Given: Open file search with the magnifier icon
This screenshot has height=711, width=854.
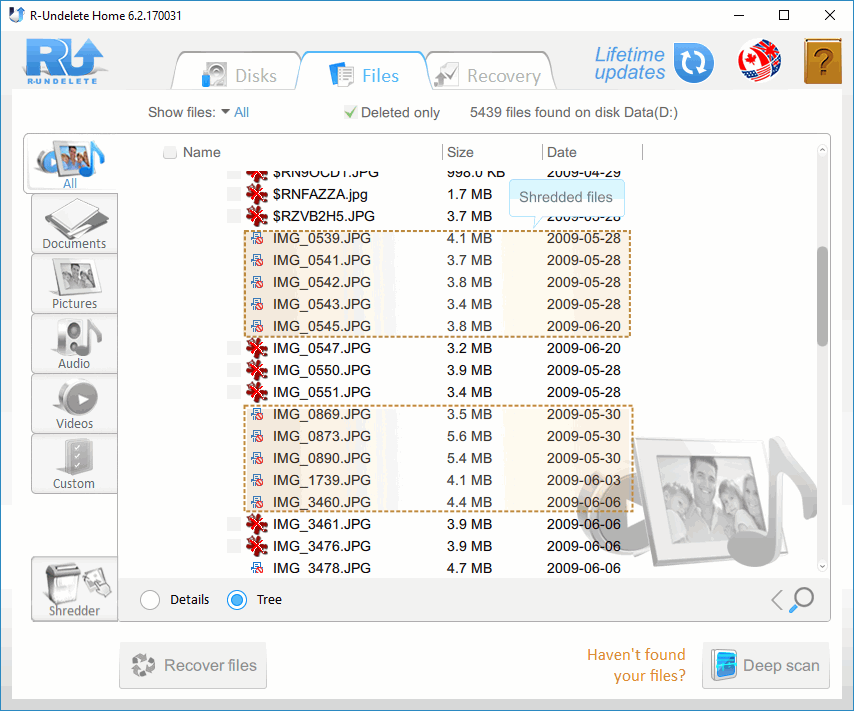Looking at the screenshot, I should click(801, 599).
